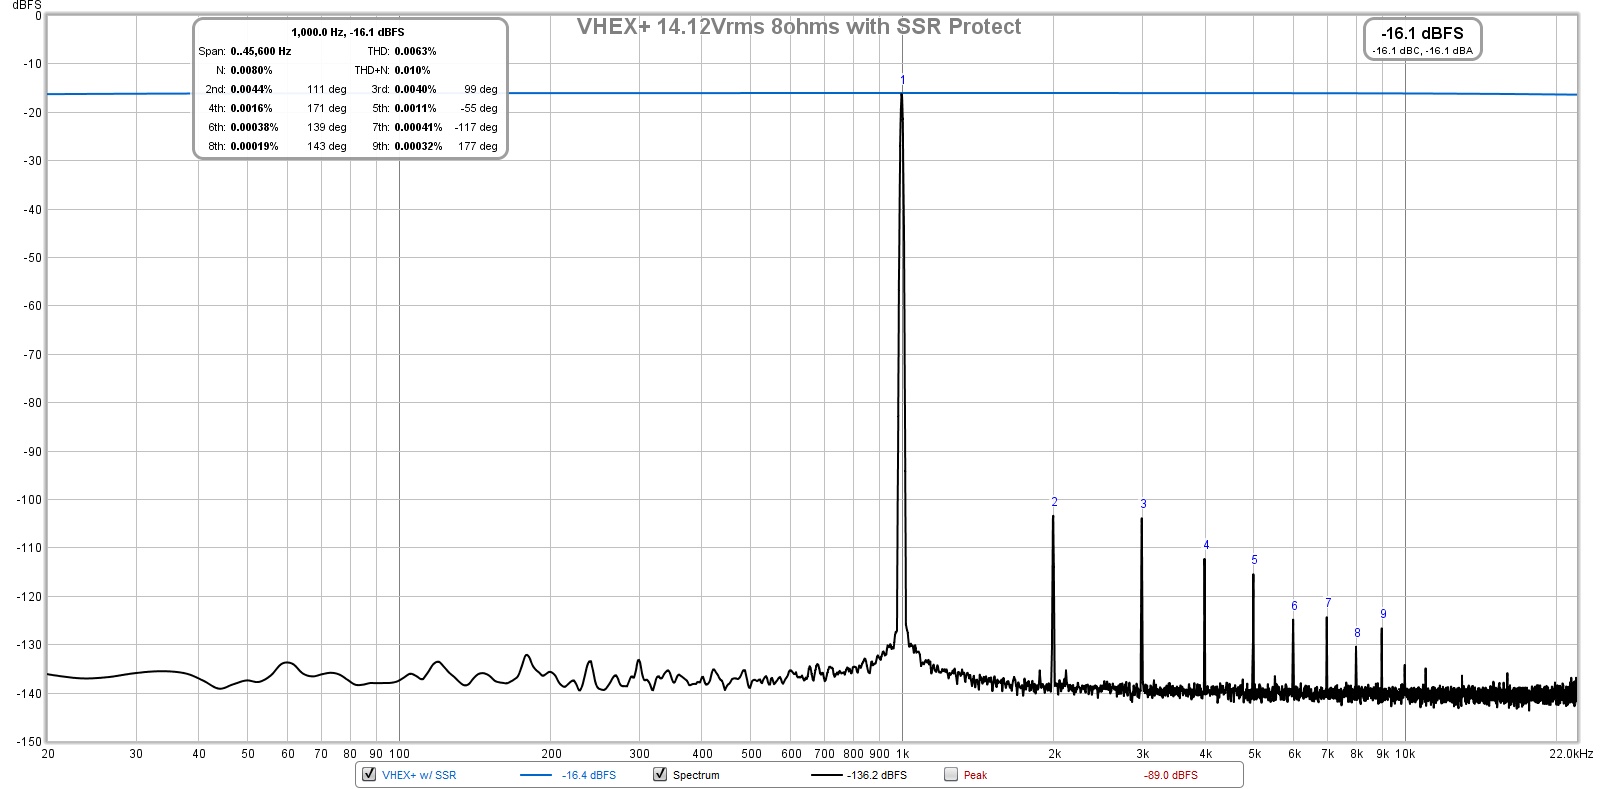Click the -16.4 dBFS legend value
The height and width of the screenshot is (789, 1600).
(589, 775)
